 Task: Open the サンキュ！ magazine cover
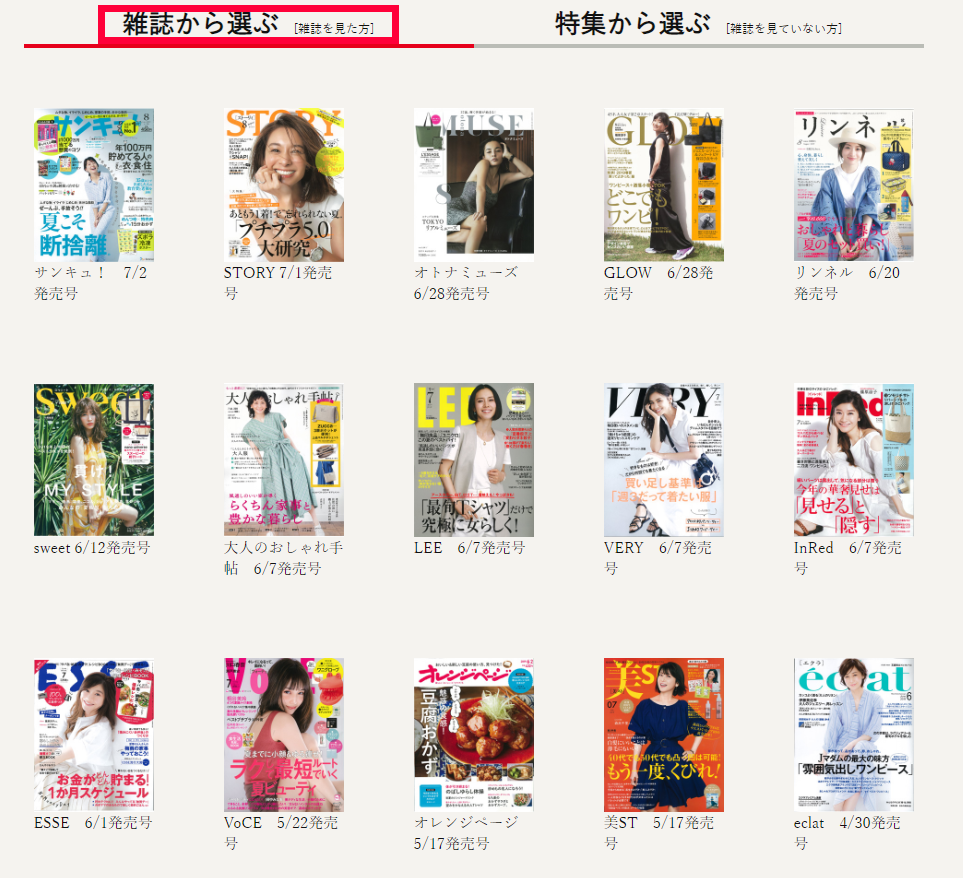(94, 184)
